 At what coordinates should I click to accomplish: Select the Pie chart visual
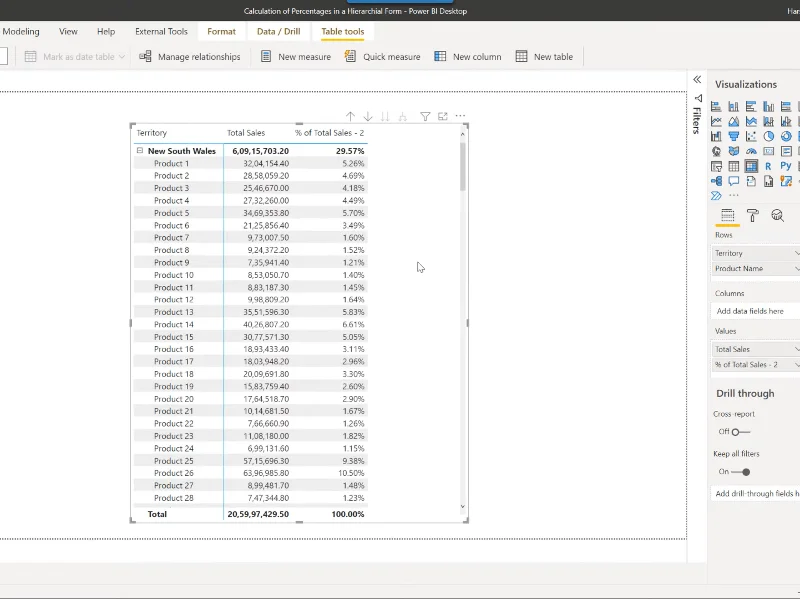tap(768, 136)
